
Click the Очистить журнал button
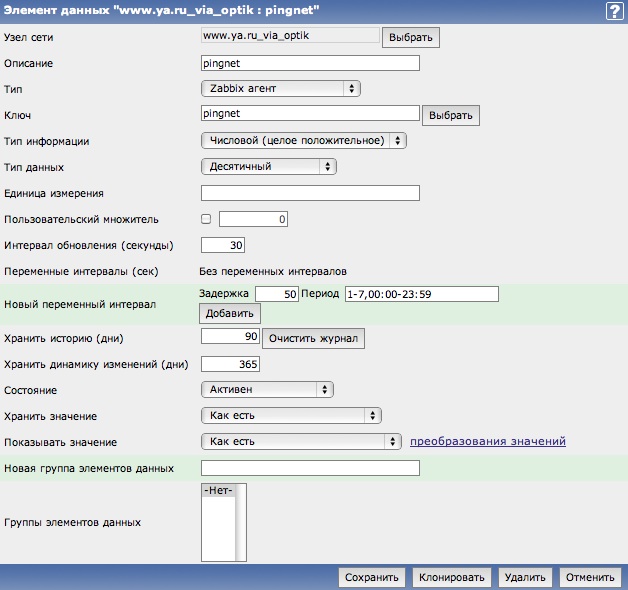pyautogui.click(x=313, y=338)
